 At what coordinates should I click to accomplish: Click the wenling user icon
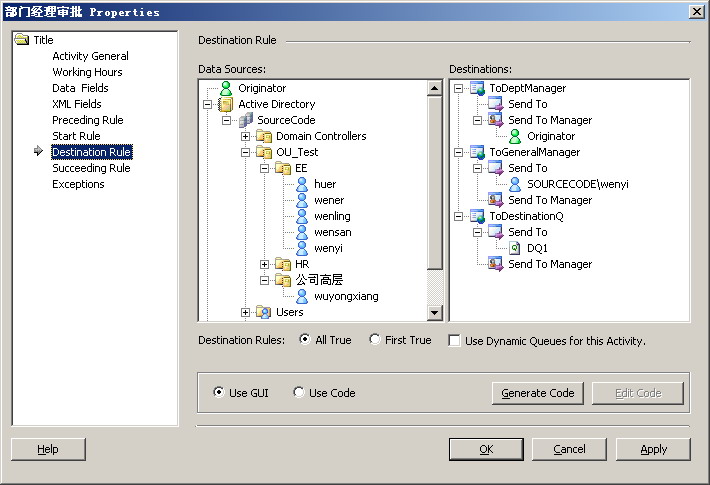point(302,216)
